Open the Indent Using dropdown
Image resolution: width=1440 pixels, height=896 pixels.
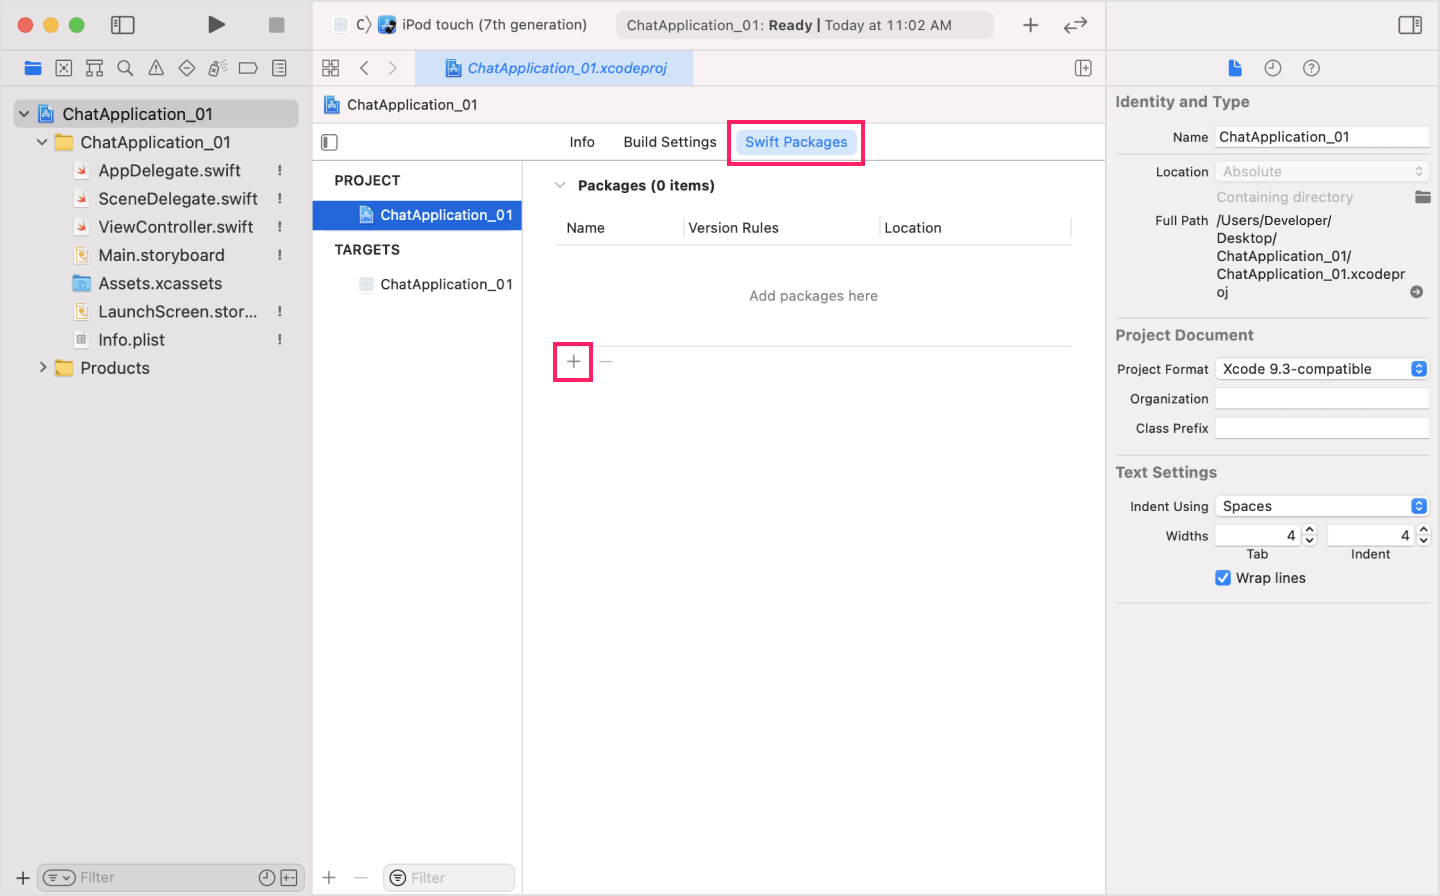coord(1322,506)
